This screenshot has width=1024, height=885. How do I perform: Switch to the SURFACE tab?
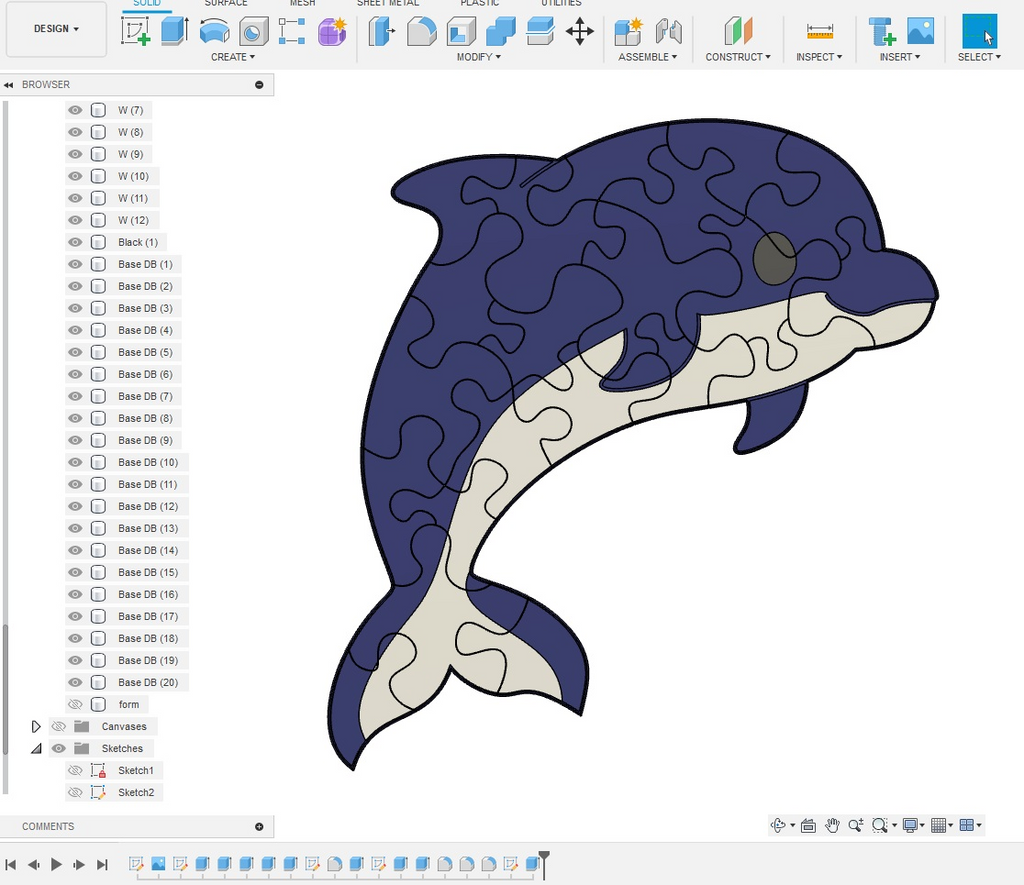[226, 3]
